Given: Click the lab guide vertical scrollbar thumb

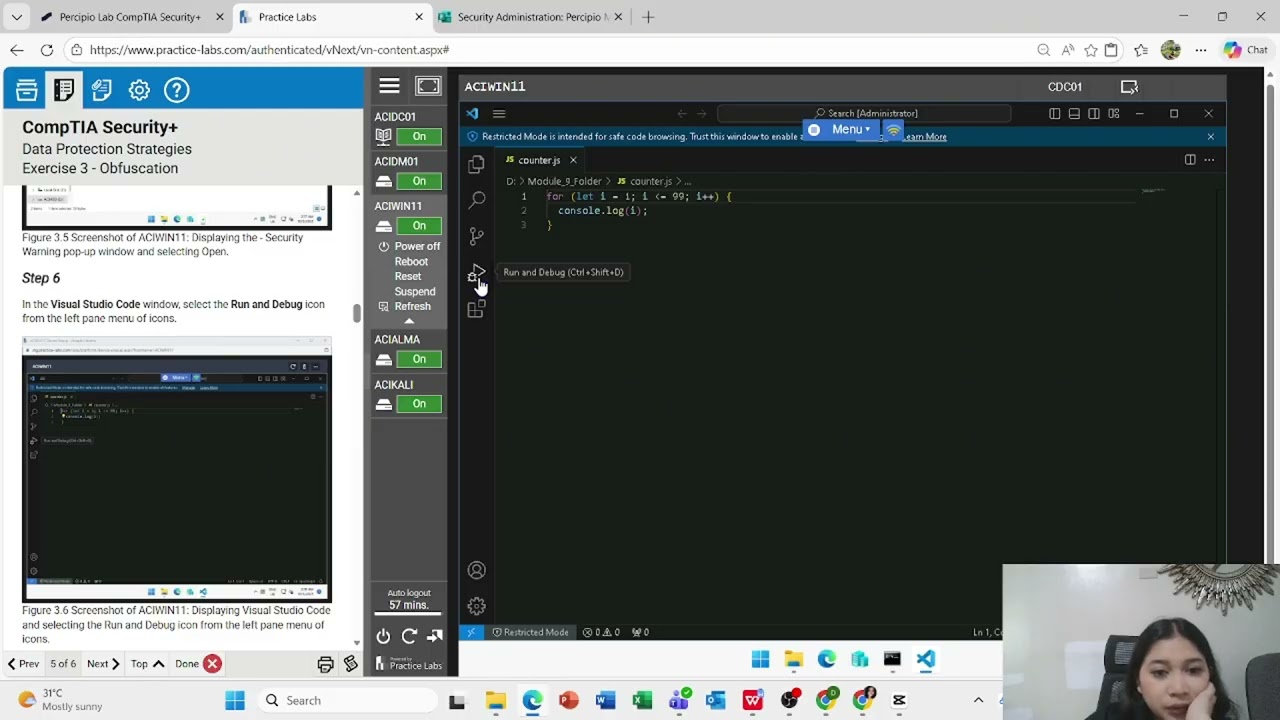Looking at the screenshot, I should point(356,313).
